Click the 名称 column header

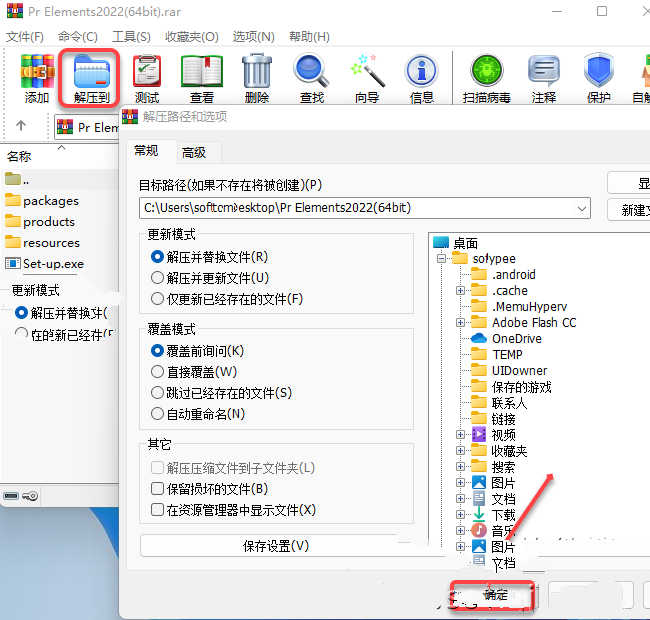19,157
